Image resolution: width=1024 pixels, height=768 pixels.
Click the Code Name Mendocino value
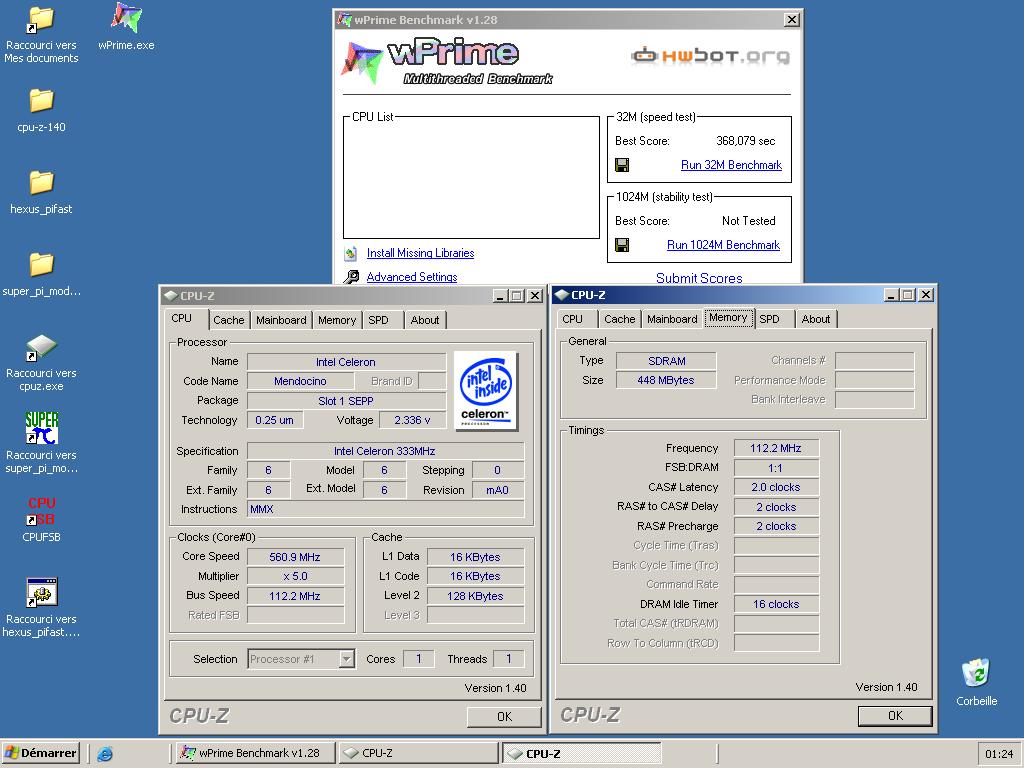coord(300,381)
